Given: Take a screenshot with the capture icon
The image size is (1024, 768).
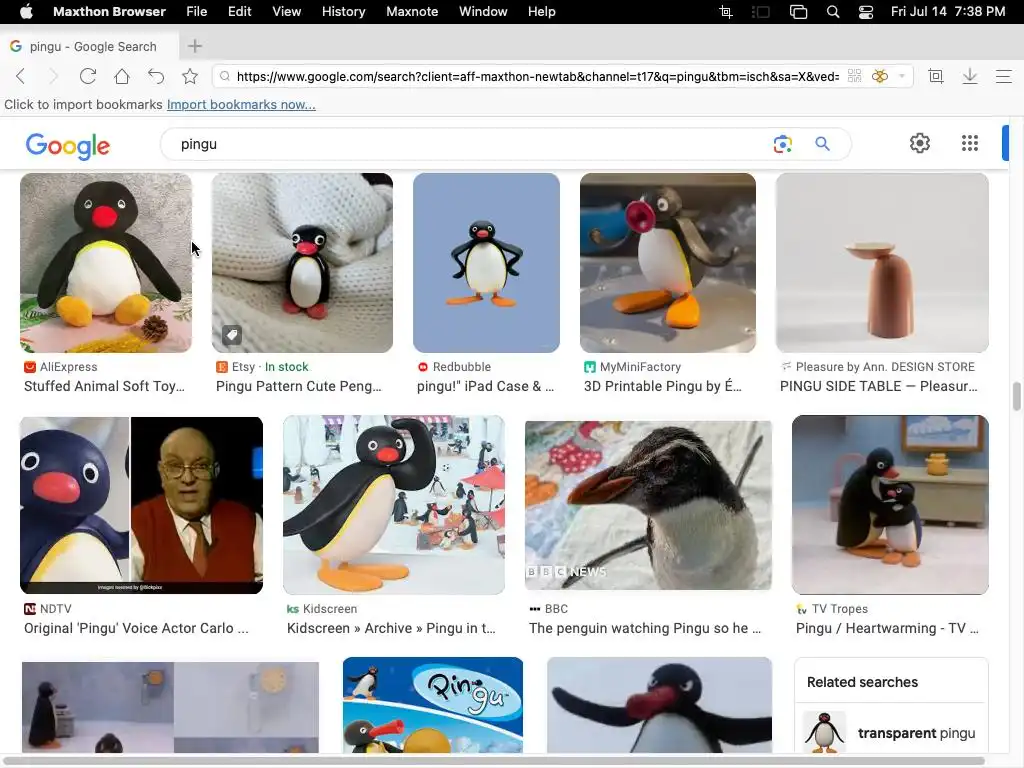Looking at the screenshot, I should pos(936,76).
